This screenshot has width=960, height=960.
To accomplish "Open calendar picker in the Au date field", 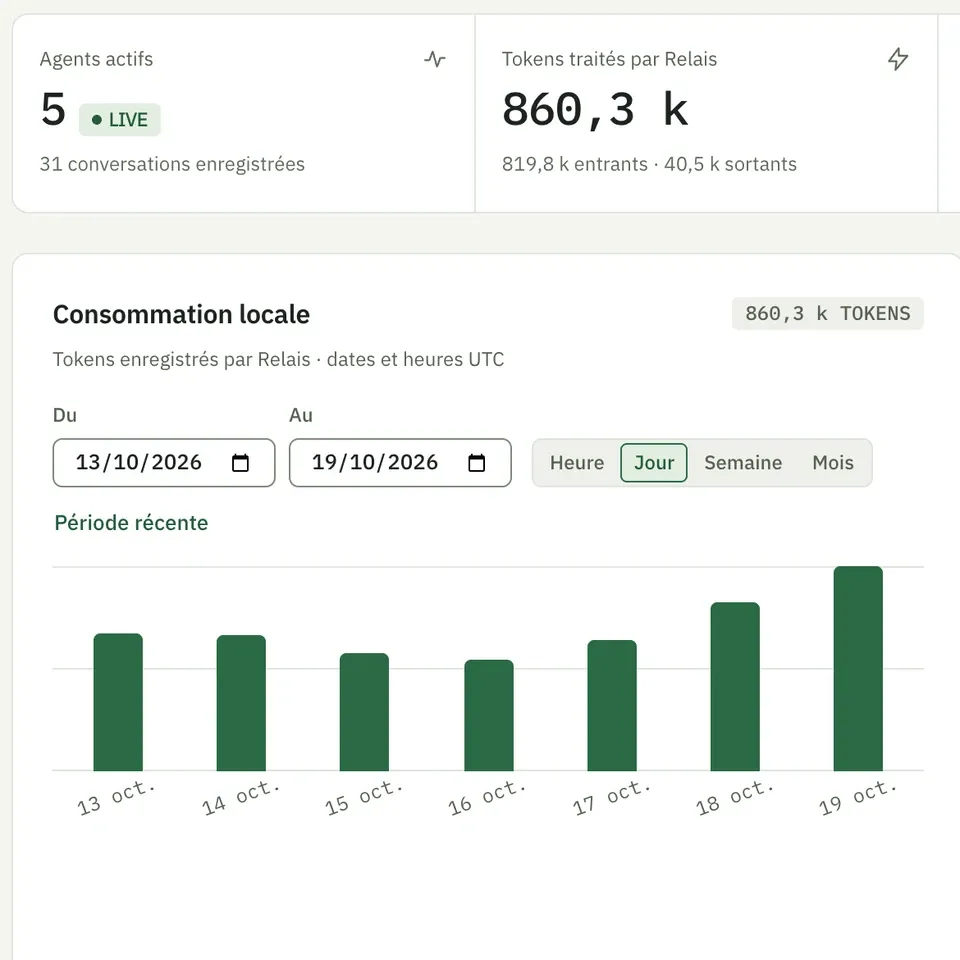I will pos(476,463).
